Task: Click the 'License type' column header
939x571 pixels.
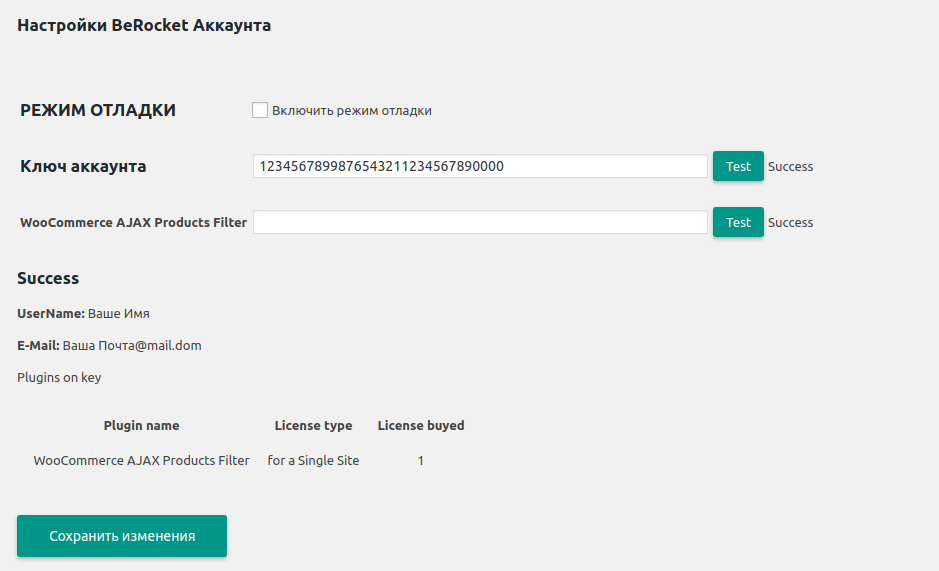Action: pyautogui.click(x=313, y=426)
